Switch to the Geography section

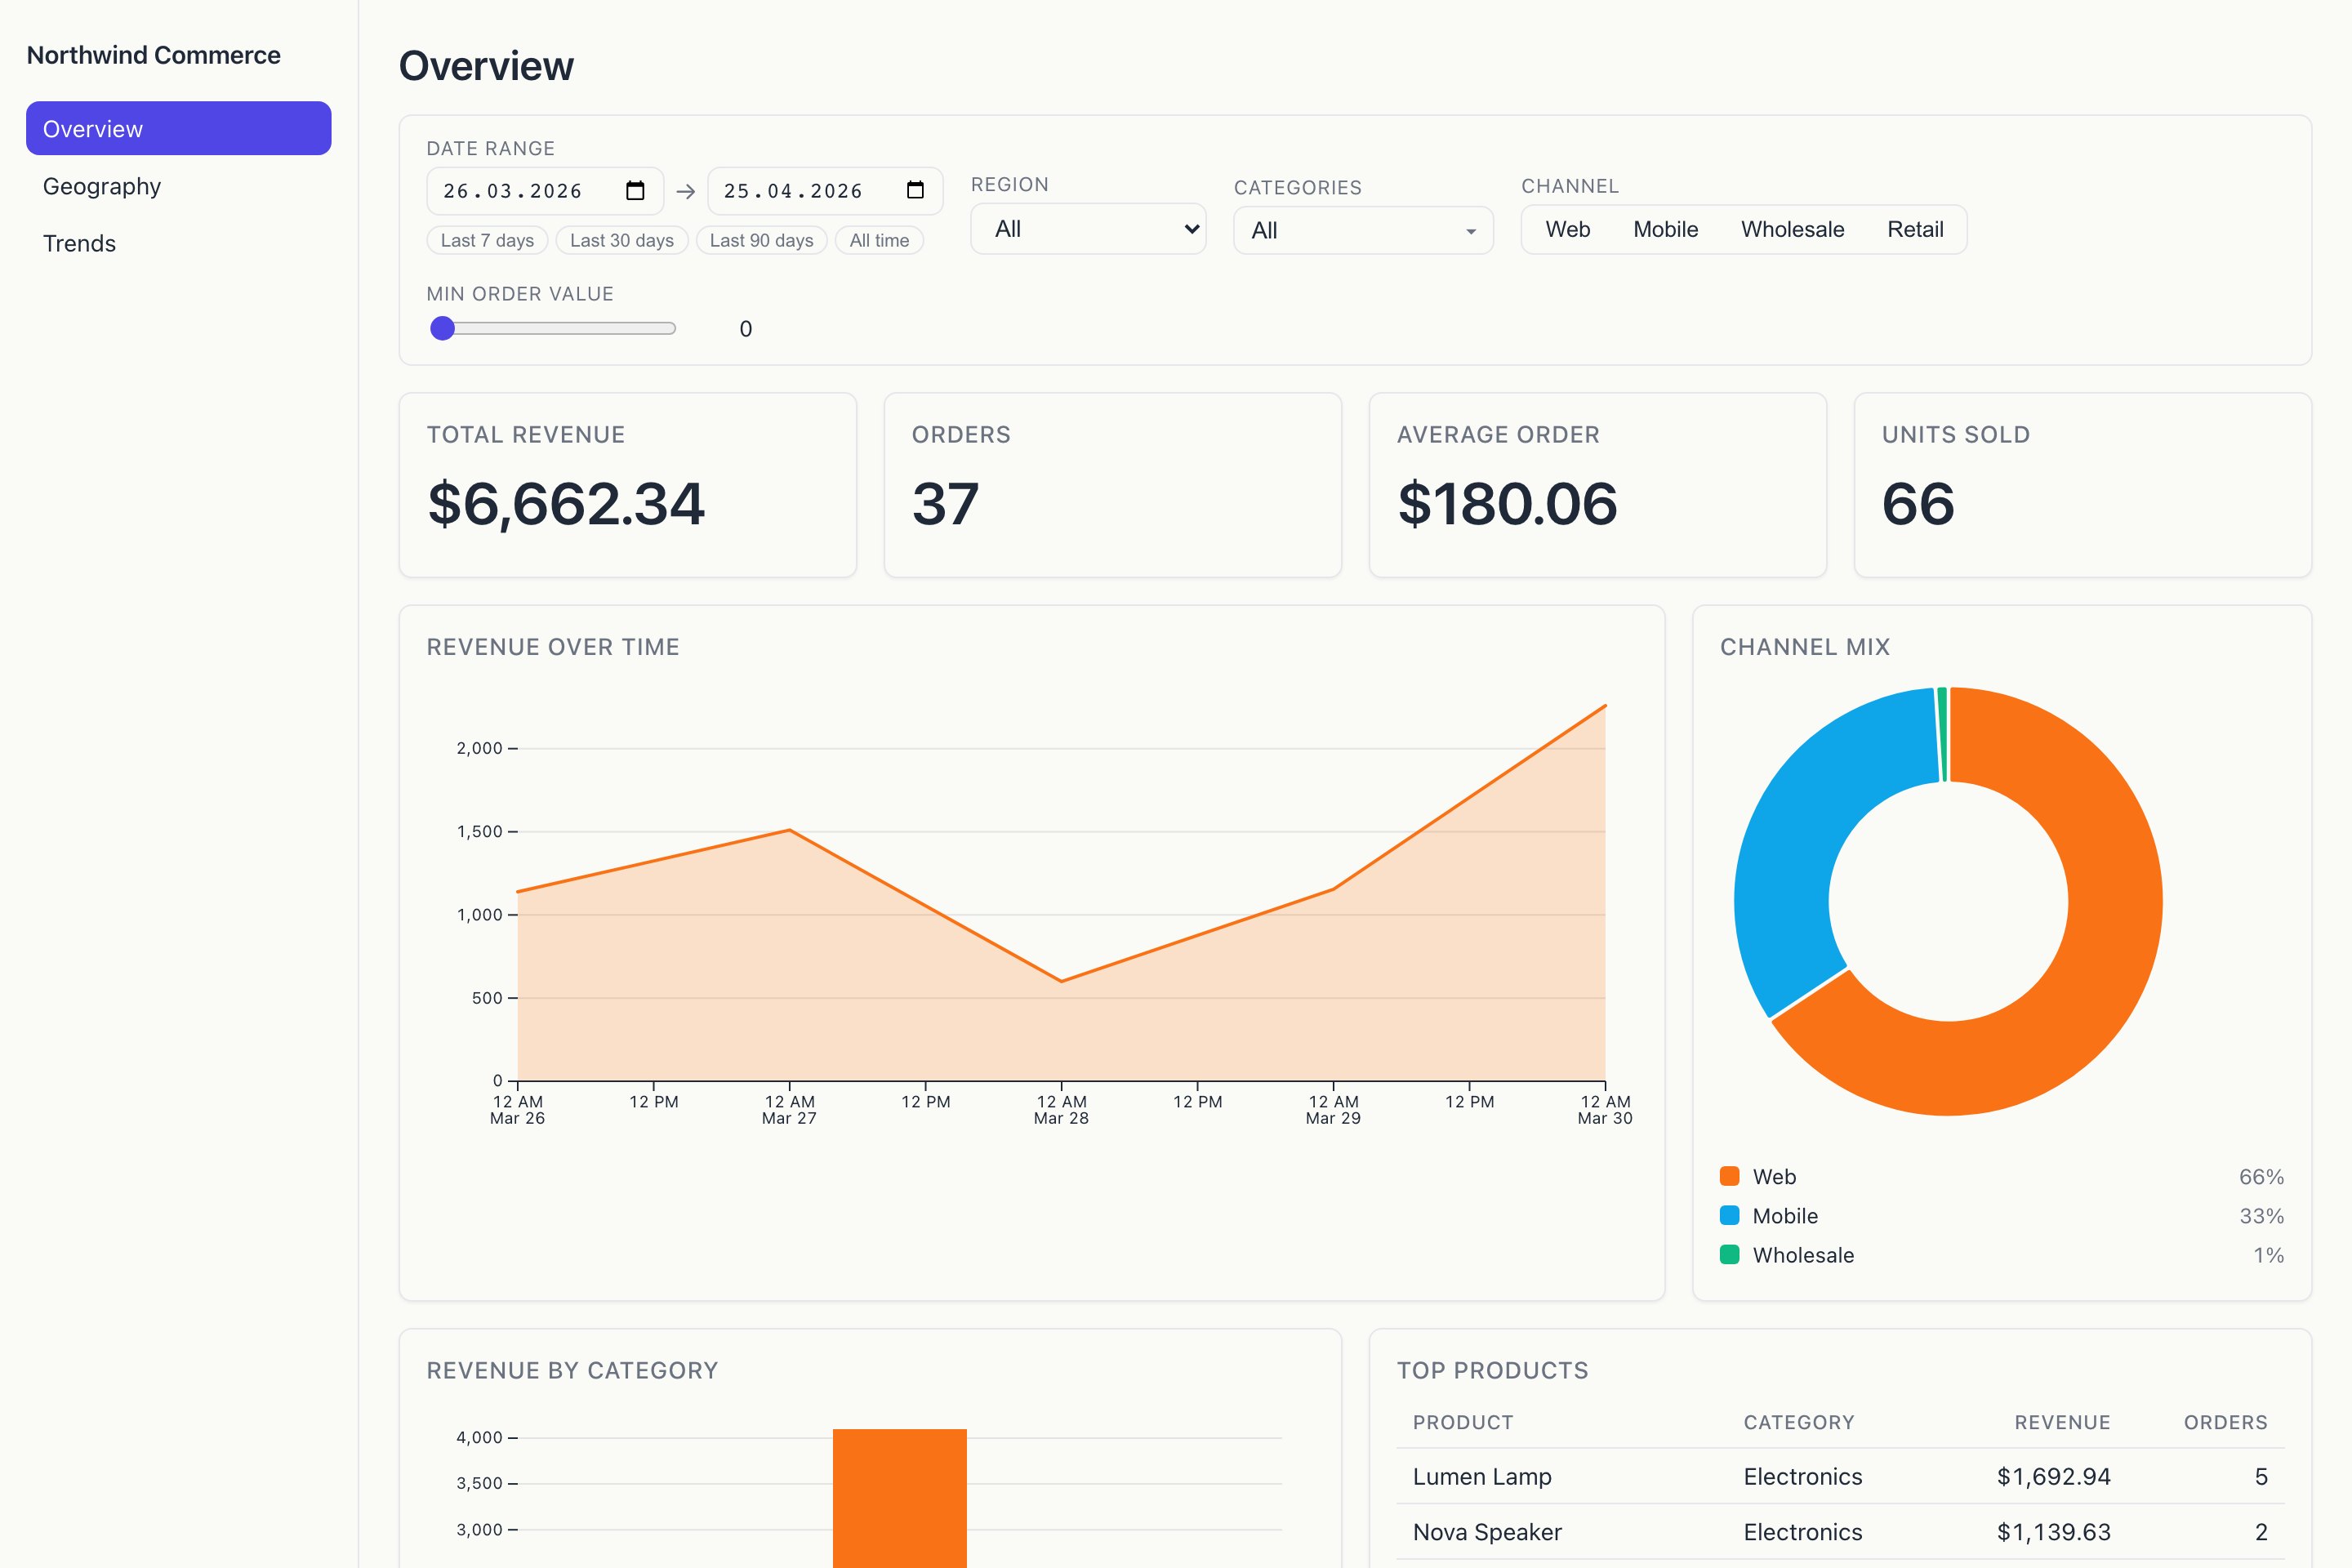coord(101,186)
